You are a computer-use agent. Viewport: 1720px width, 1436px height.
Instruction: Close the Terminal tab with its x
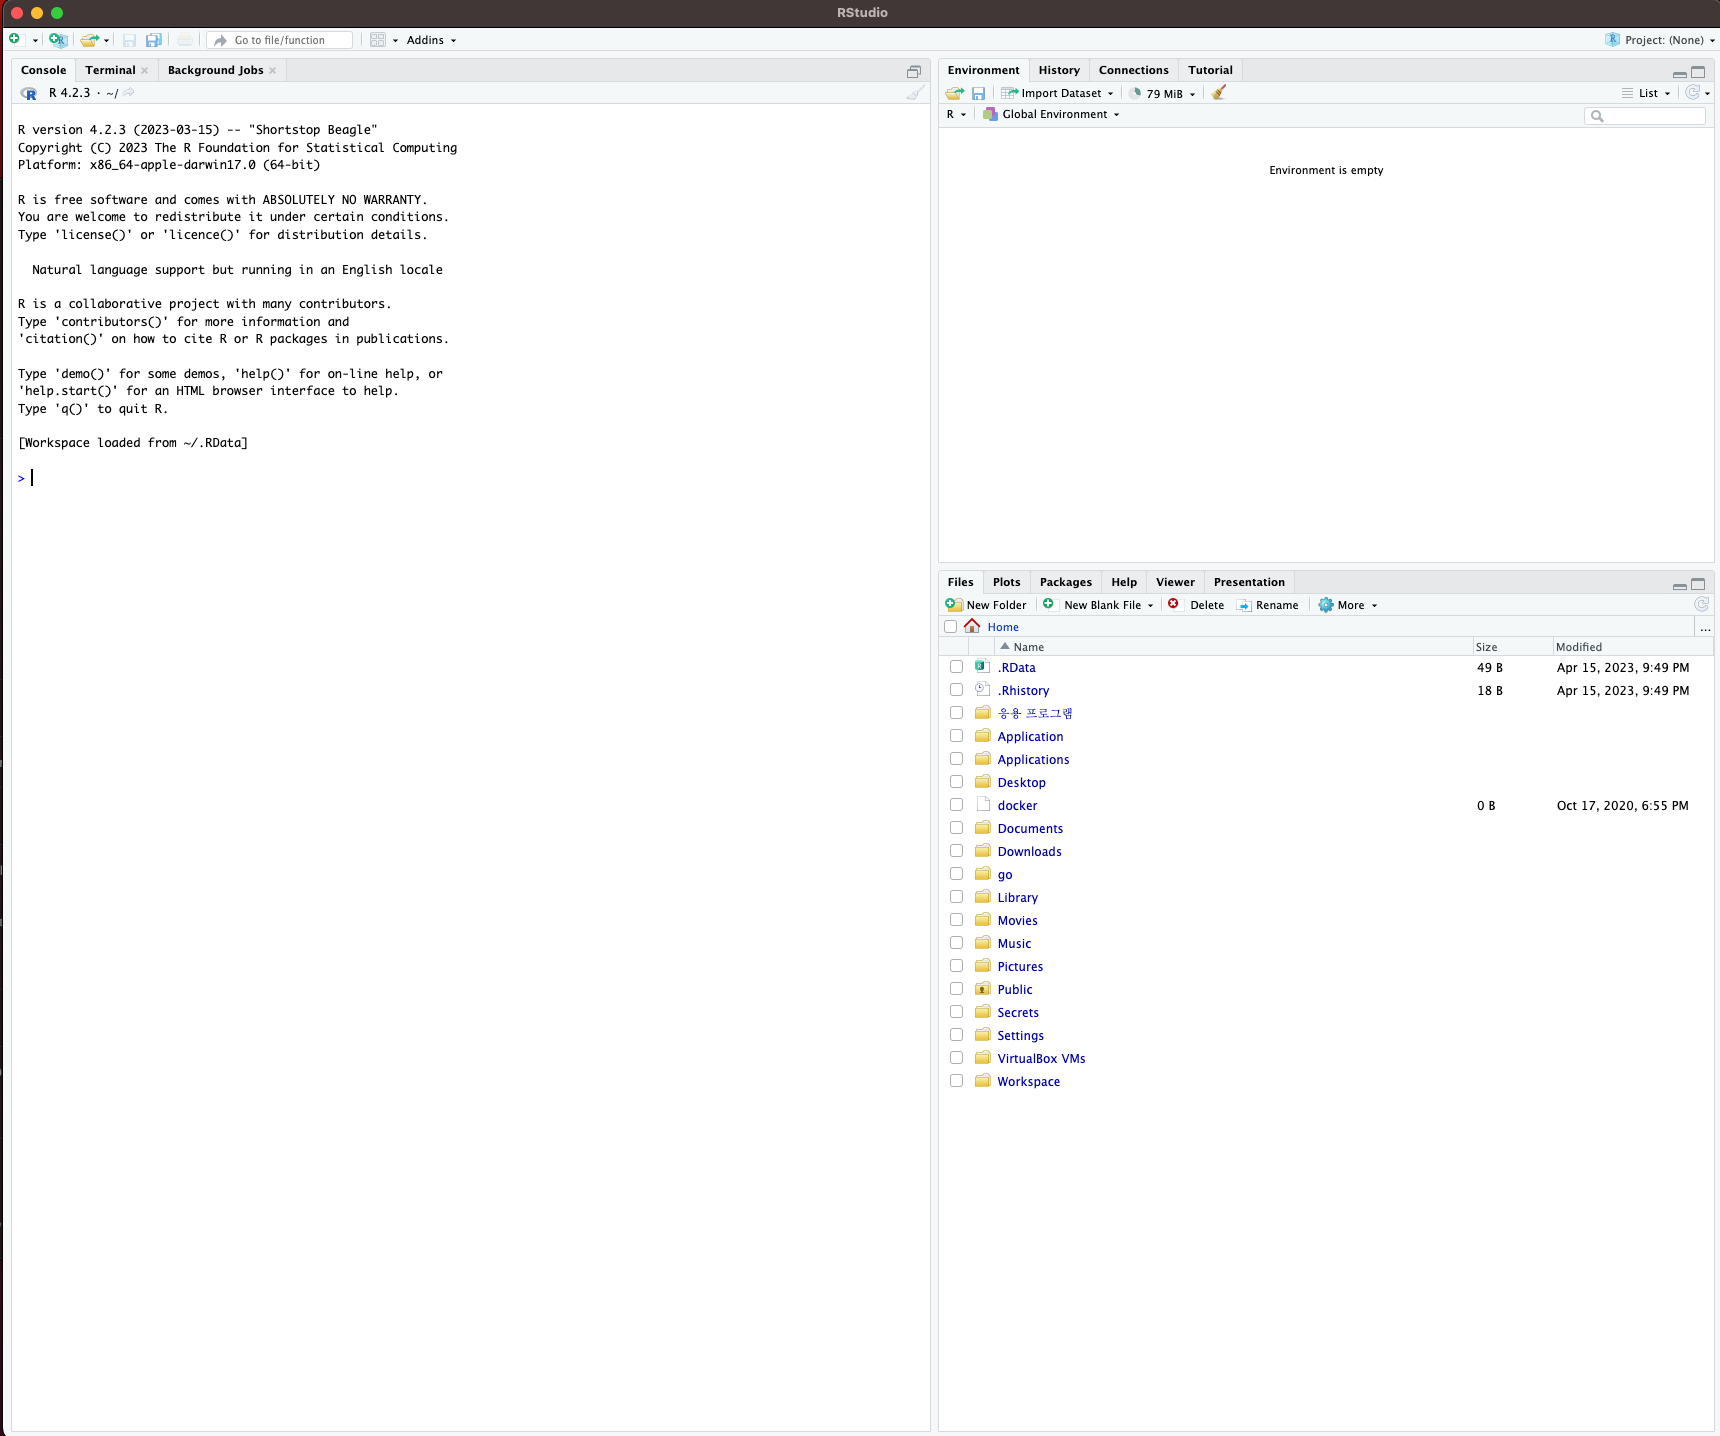tap(145, 70)
